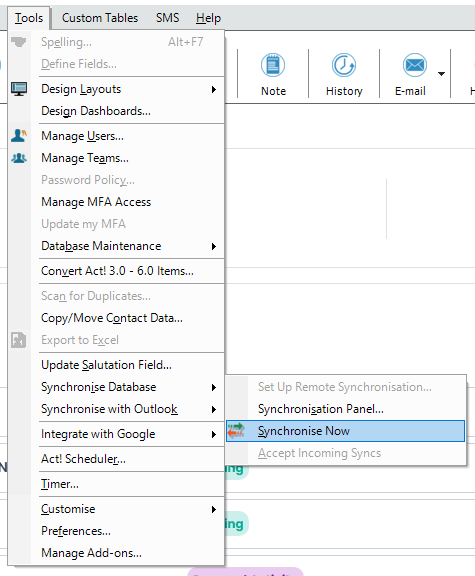Choose Convert Act! 3.0 - 6.0 Items...
Viewport: 475px width, 576px height.
click(x=116, y=271)
